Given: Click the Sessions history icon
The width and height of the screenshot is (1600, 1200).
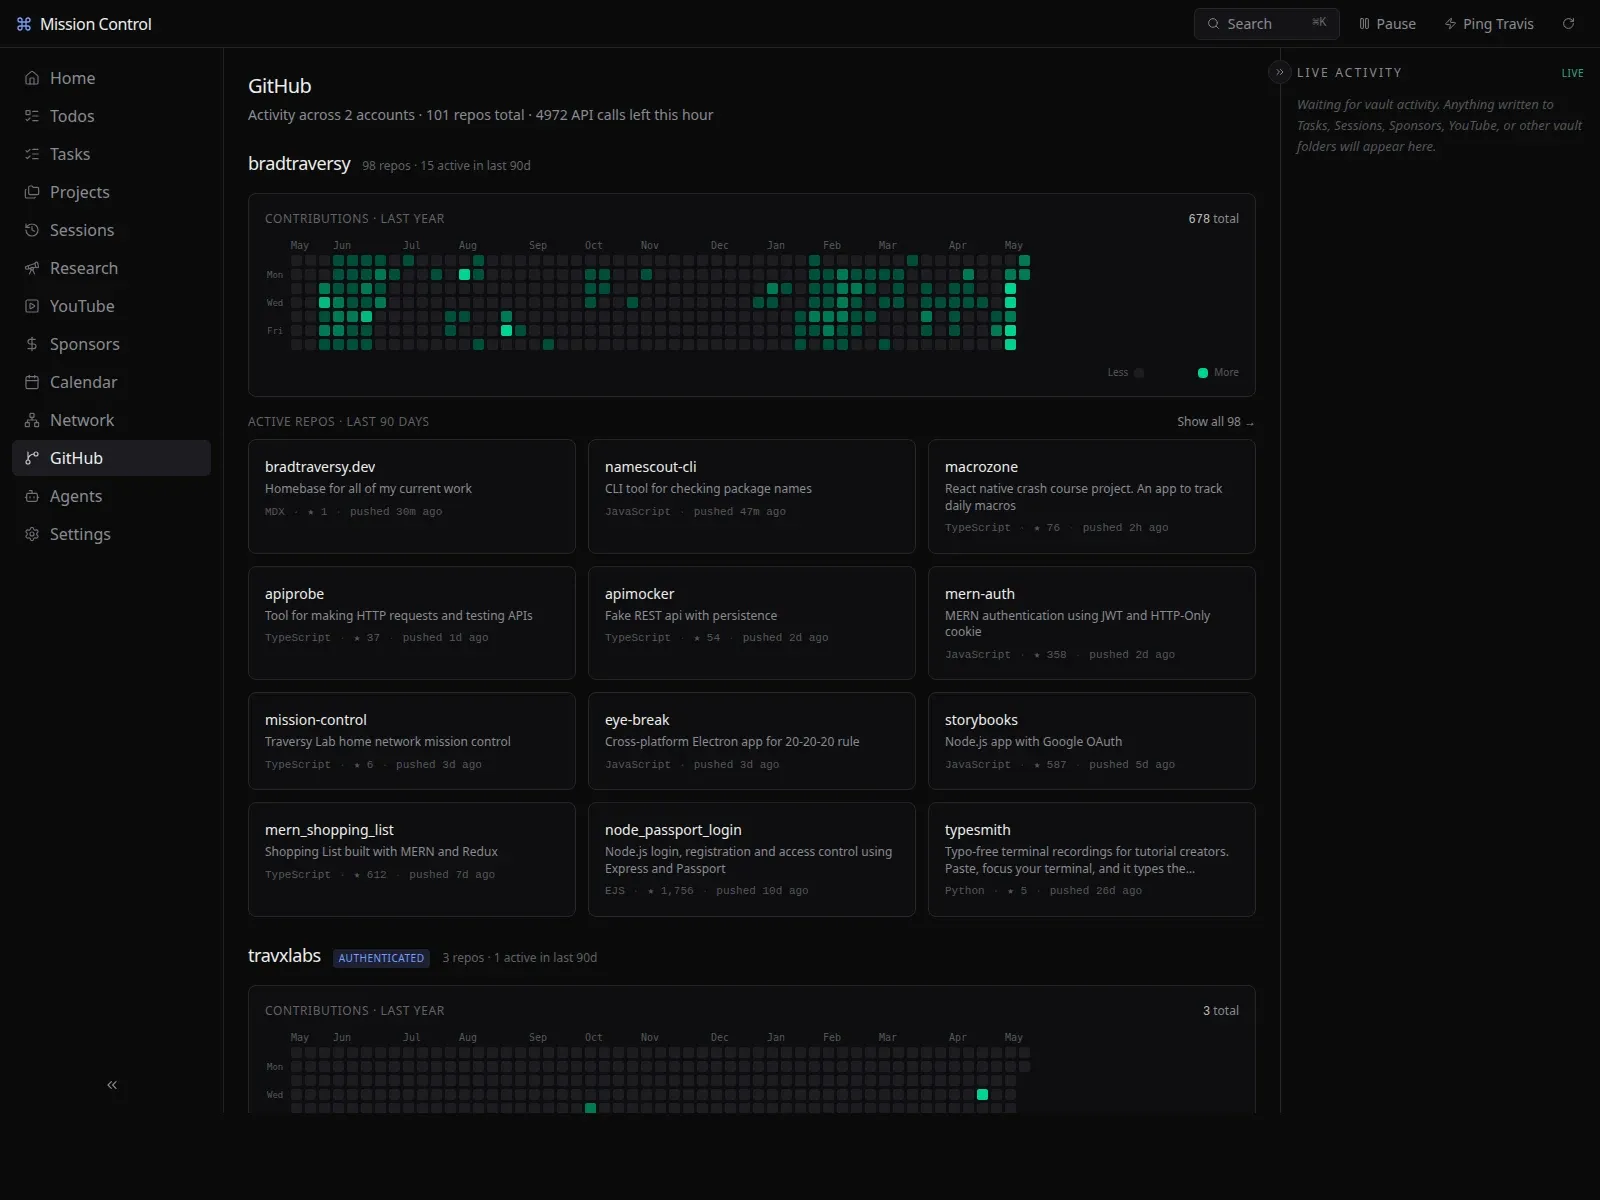Looking at the screenshot, I should coord(32,230).
